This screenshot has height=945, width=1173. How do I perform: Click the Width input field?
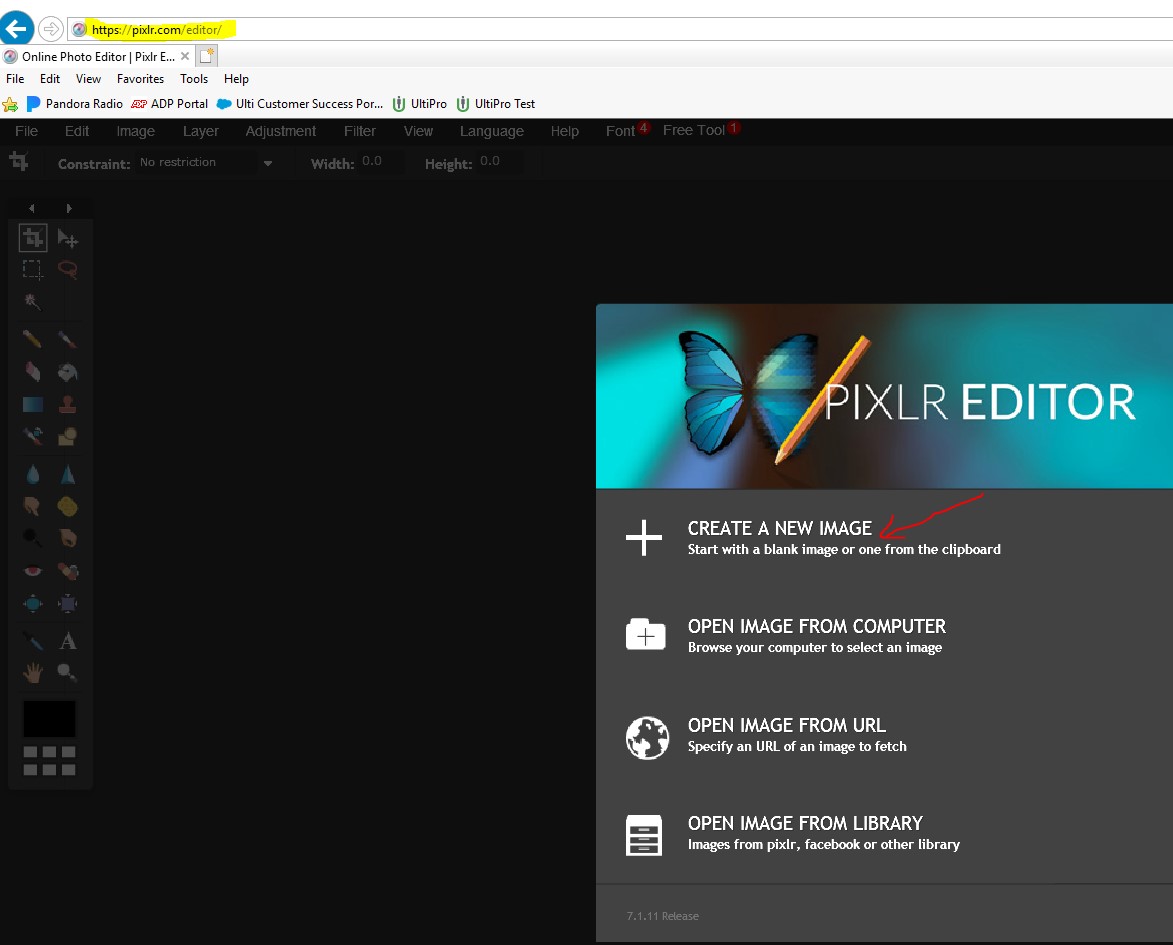pyautogui.click(x=380, y=162)
